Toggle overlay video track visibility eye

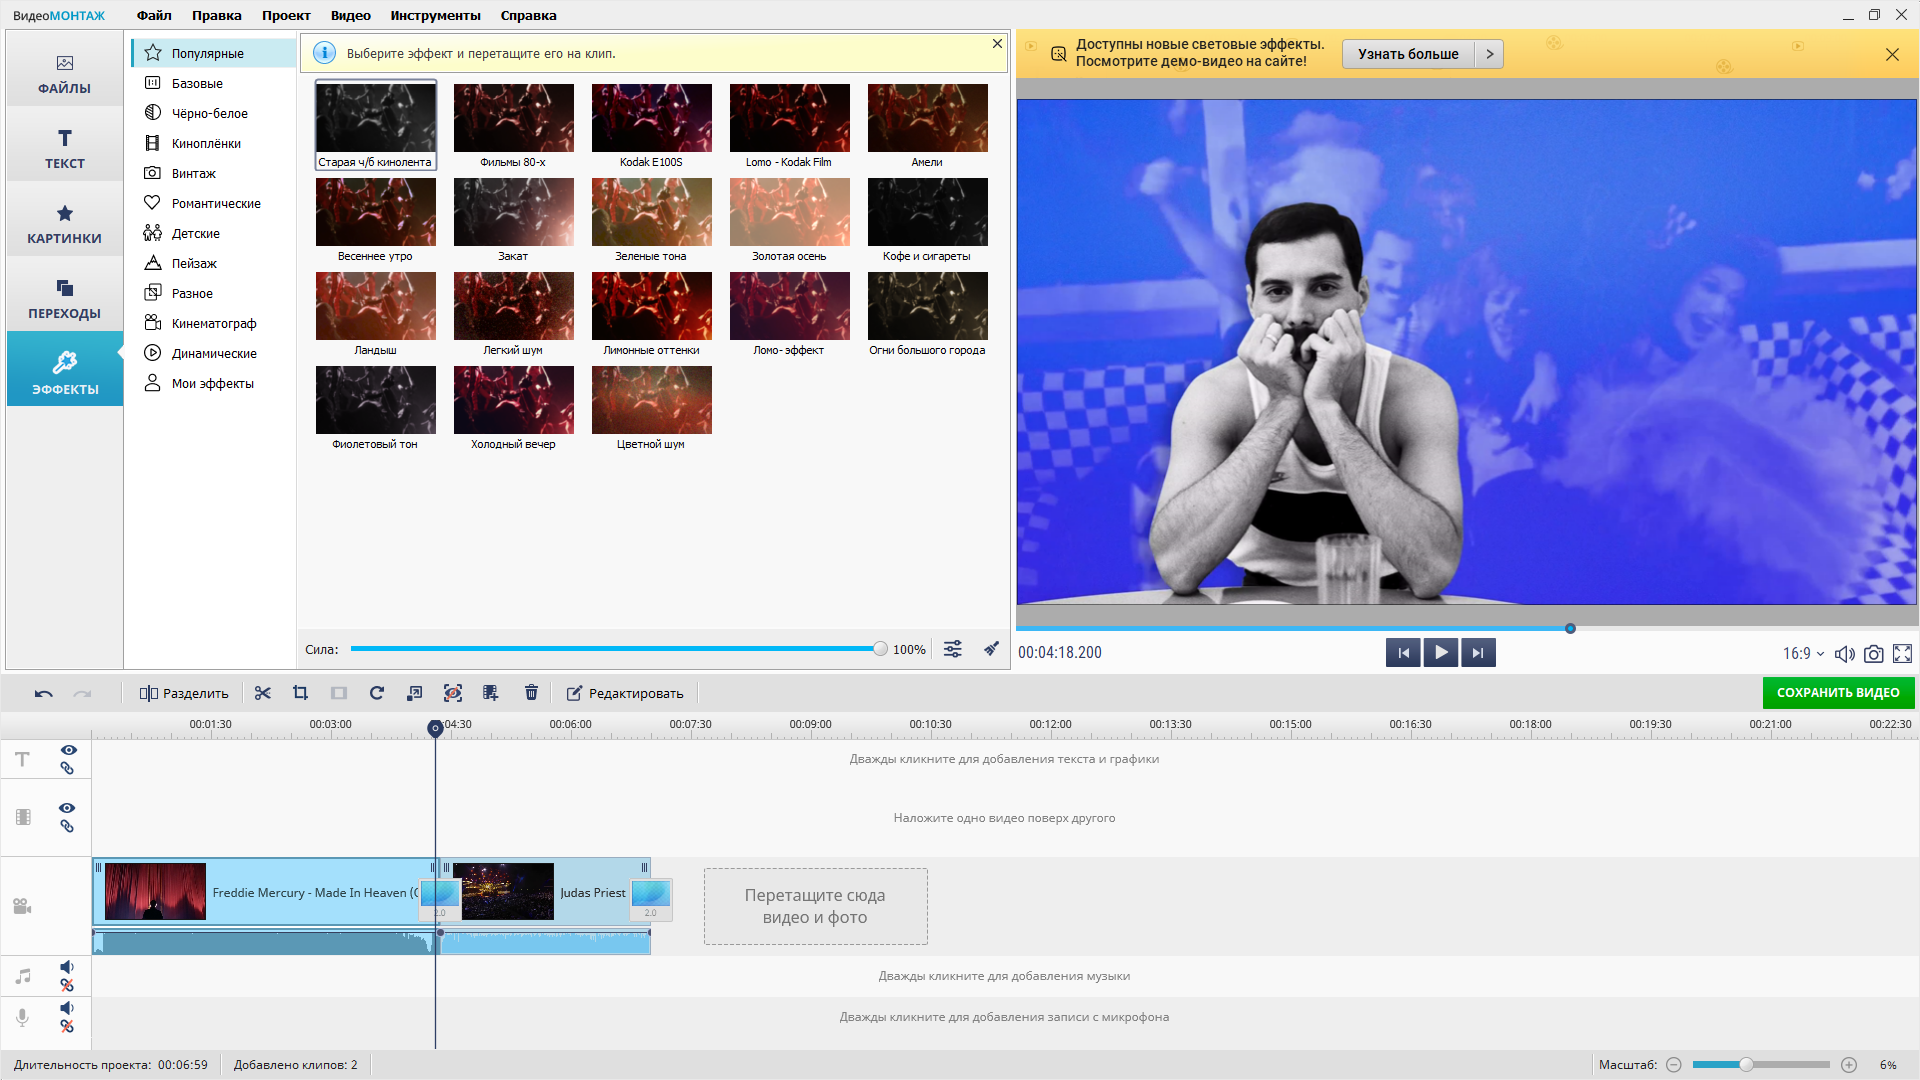tap(67, 808)
